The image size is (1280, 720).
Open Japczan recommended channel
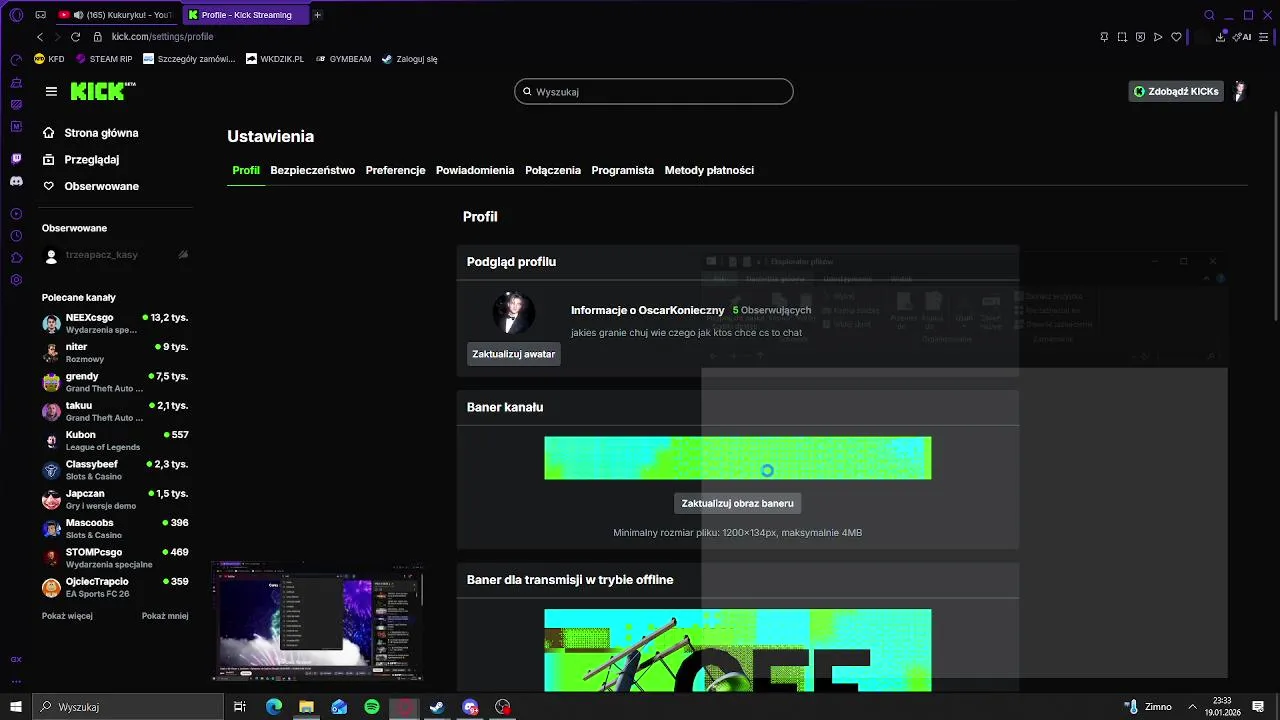coord(115,499)
